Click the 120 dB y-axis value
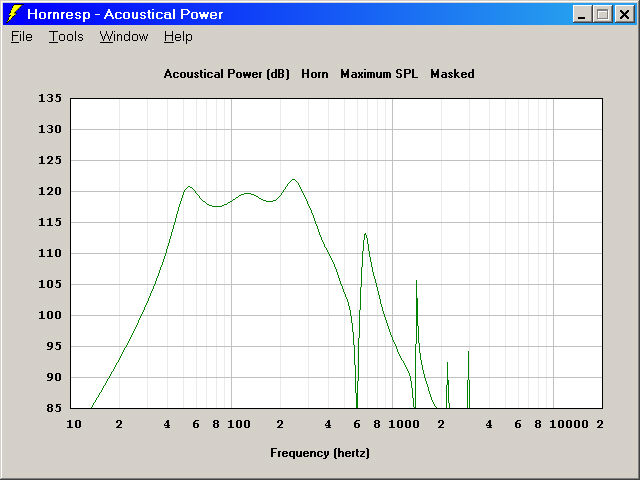Screen dimensions: 640x480 point(50,191)
